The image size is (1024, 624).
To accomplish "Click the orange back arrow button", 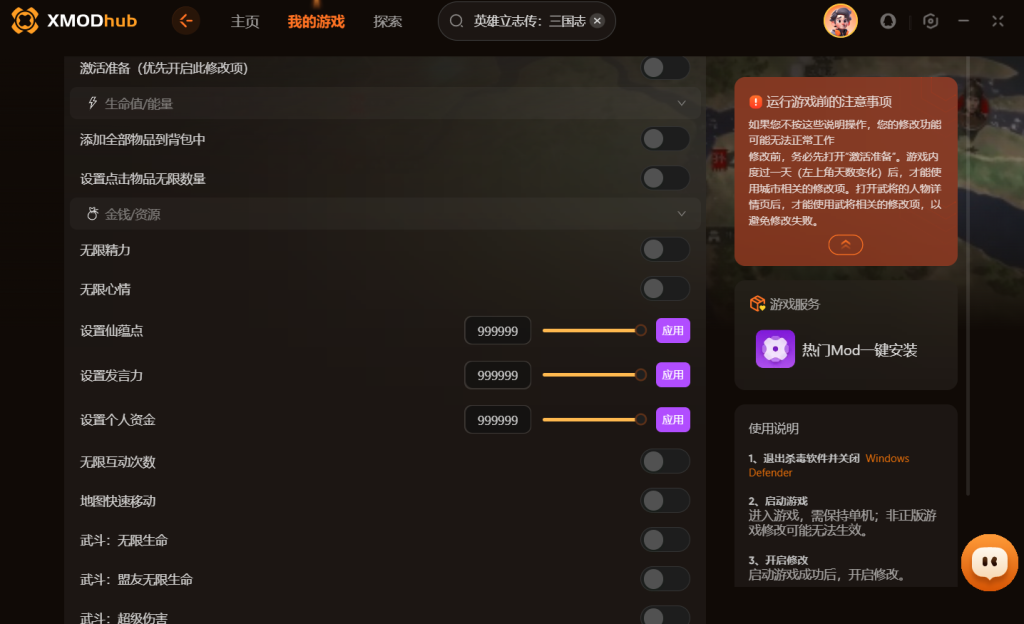I will tap(186, 21).
